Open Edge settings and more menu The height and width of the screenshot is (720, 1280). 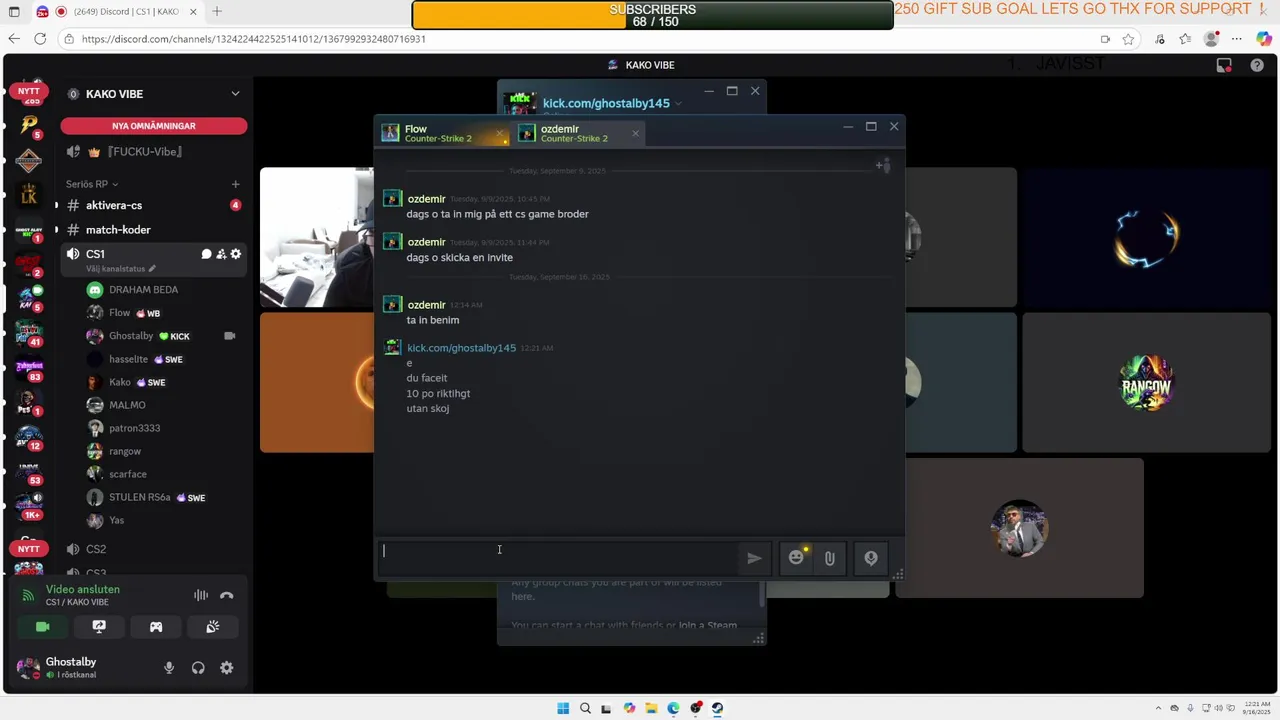pos(1237,39)
